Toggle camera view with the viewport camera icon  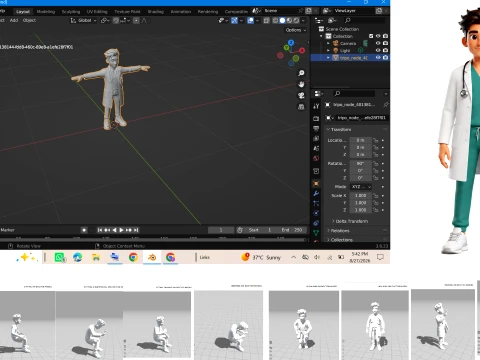pos(301,96)
